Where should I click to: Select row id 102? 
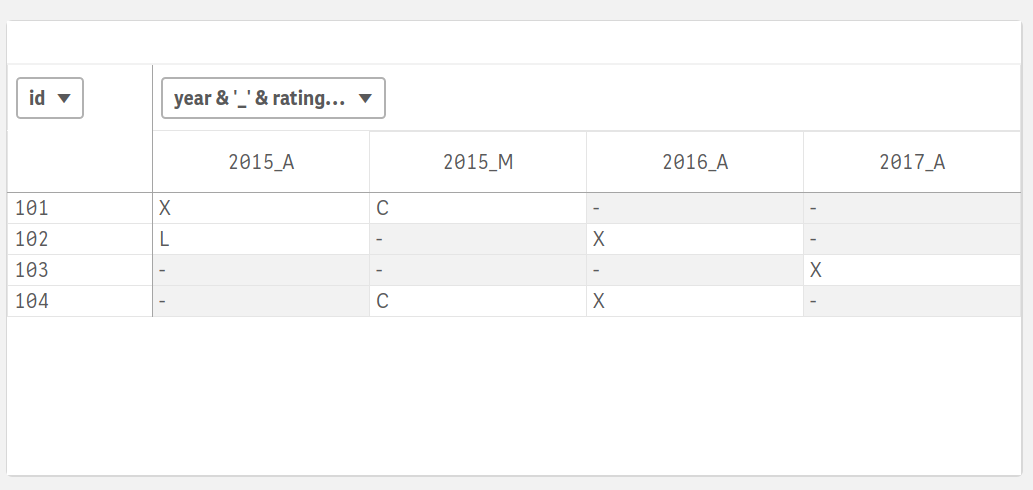[32, 240]
